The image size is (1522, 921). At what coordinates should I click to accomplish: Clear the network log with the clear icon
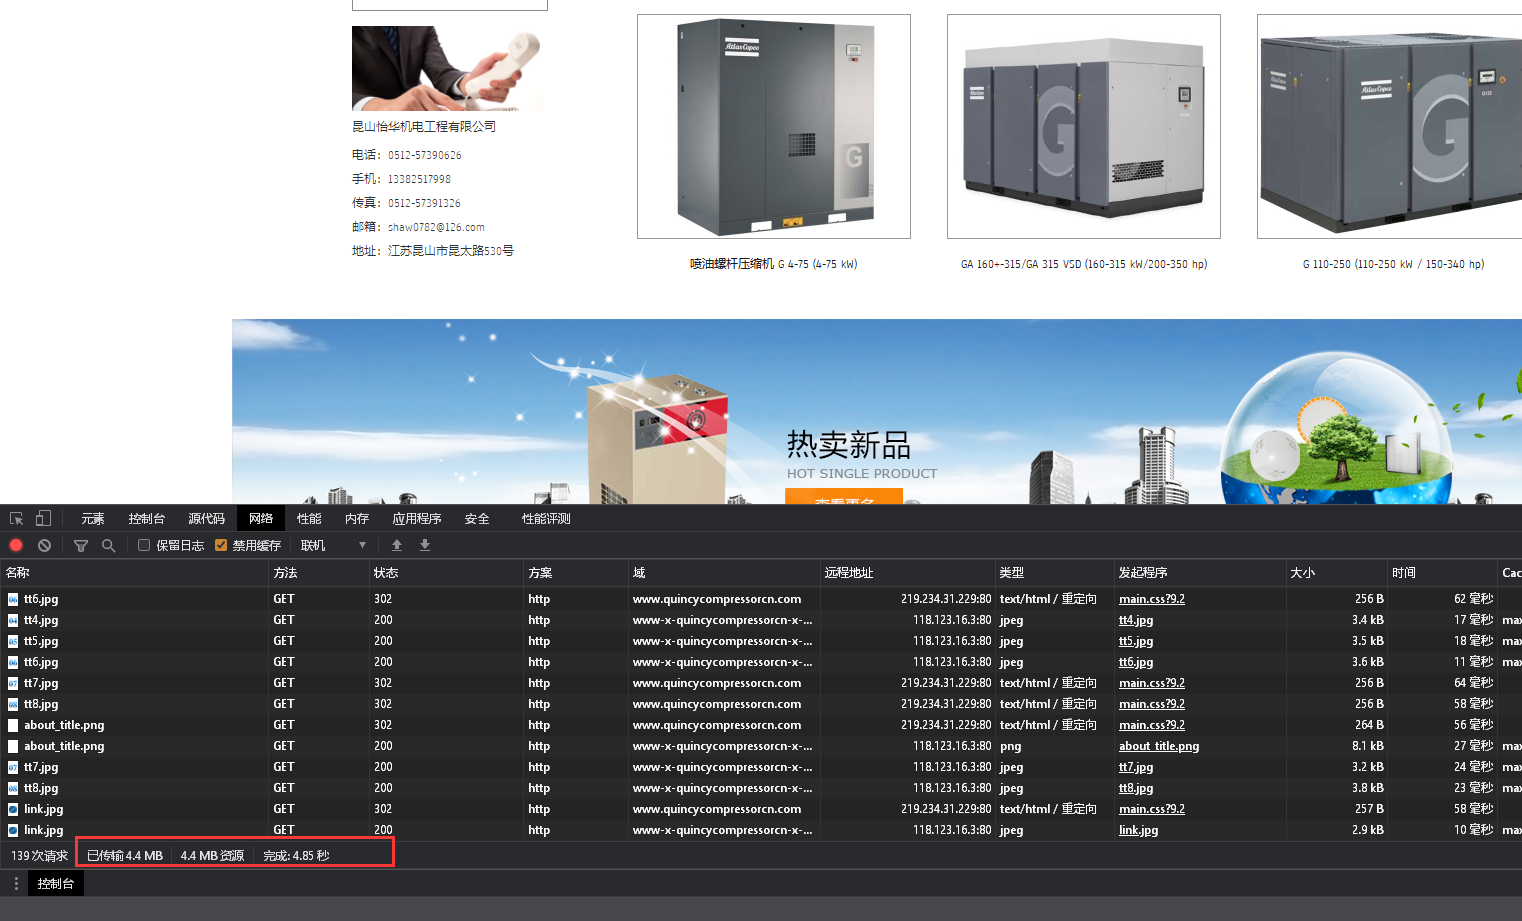tap(44, 545)
